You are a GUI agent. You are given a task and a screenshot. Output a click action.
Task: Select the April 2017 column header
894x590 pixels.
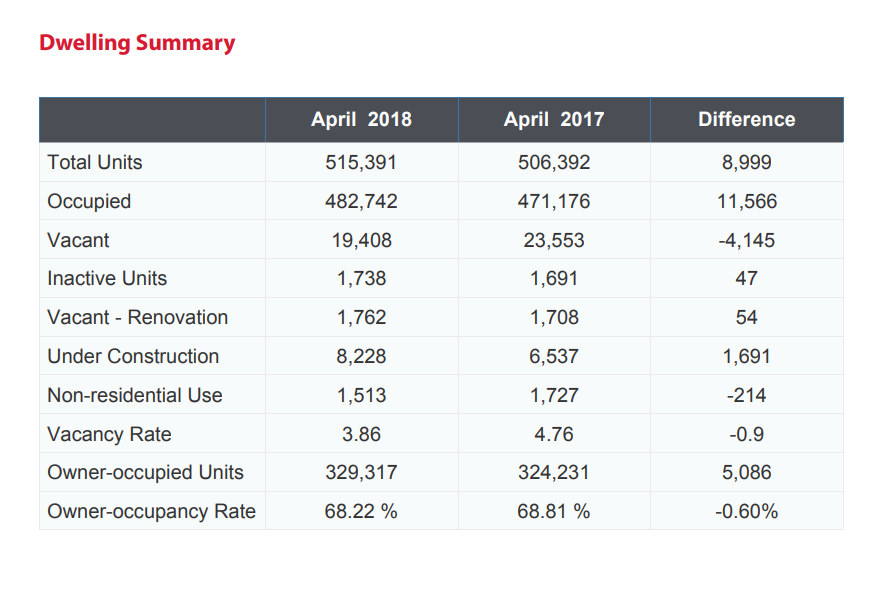554,120
